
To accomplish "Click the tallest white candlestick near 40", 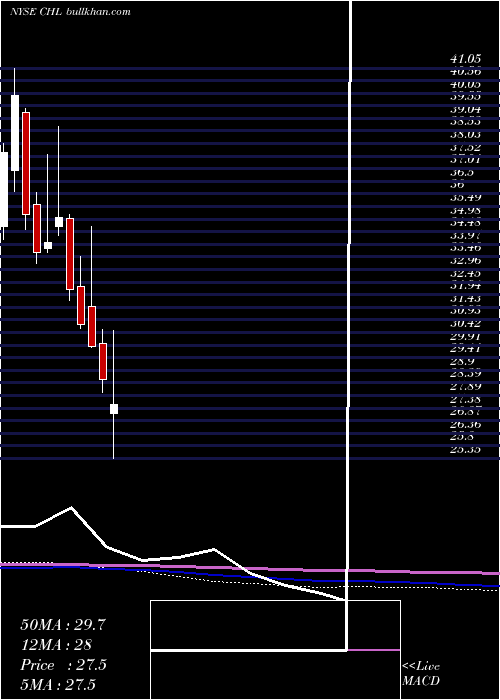I will 15,133.
